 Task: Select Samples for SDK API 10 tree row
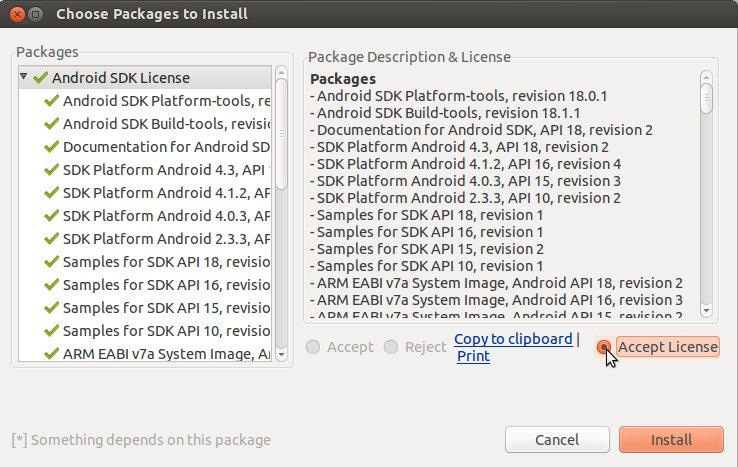[145, 331]
